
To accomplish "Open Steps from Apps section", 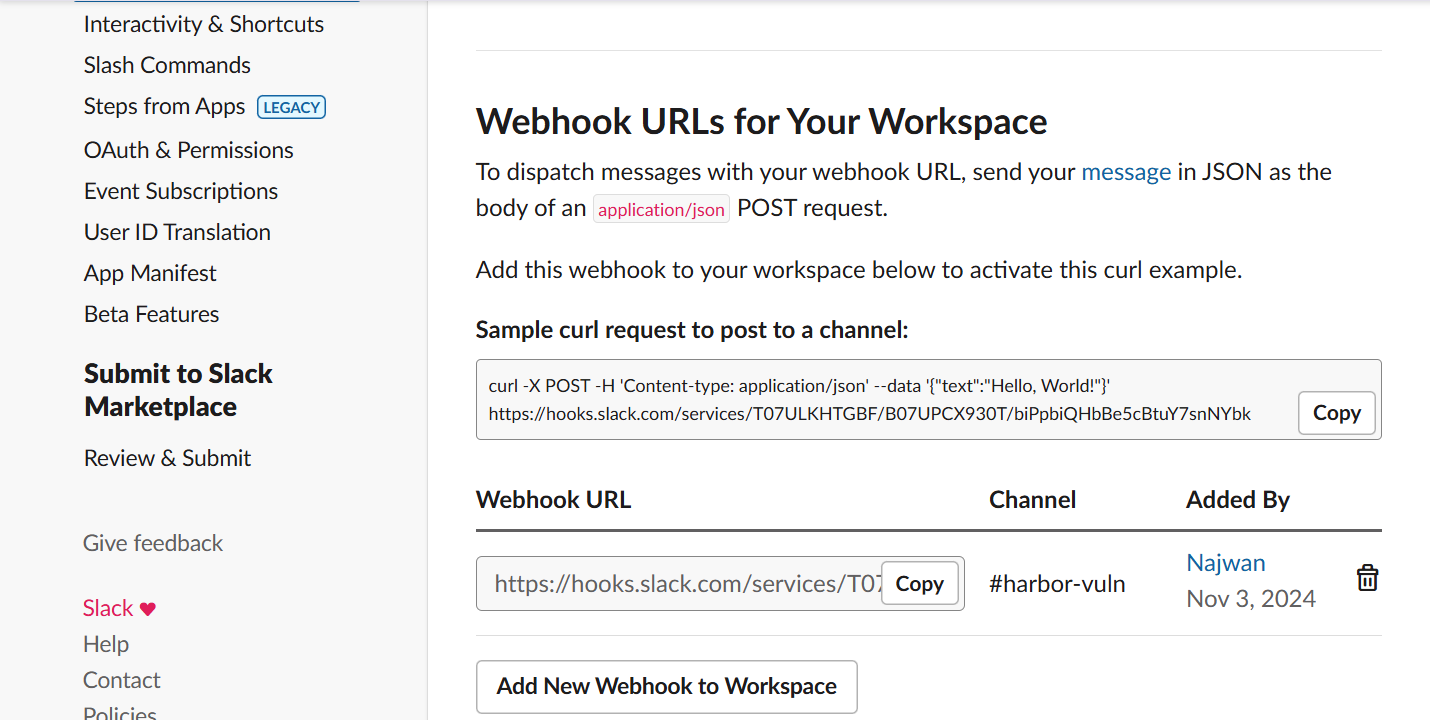I will point(164,107).
